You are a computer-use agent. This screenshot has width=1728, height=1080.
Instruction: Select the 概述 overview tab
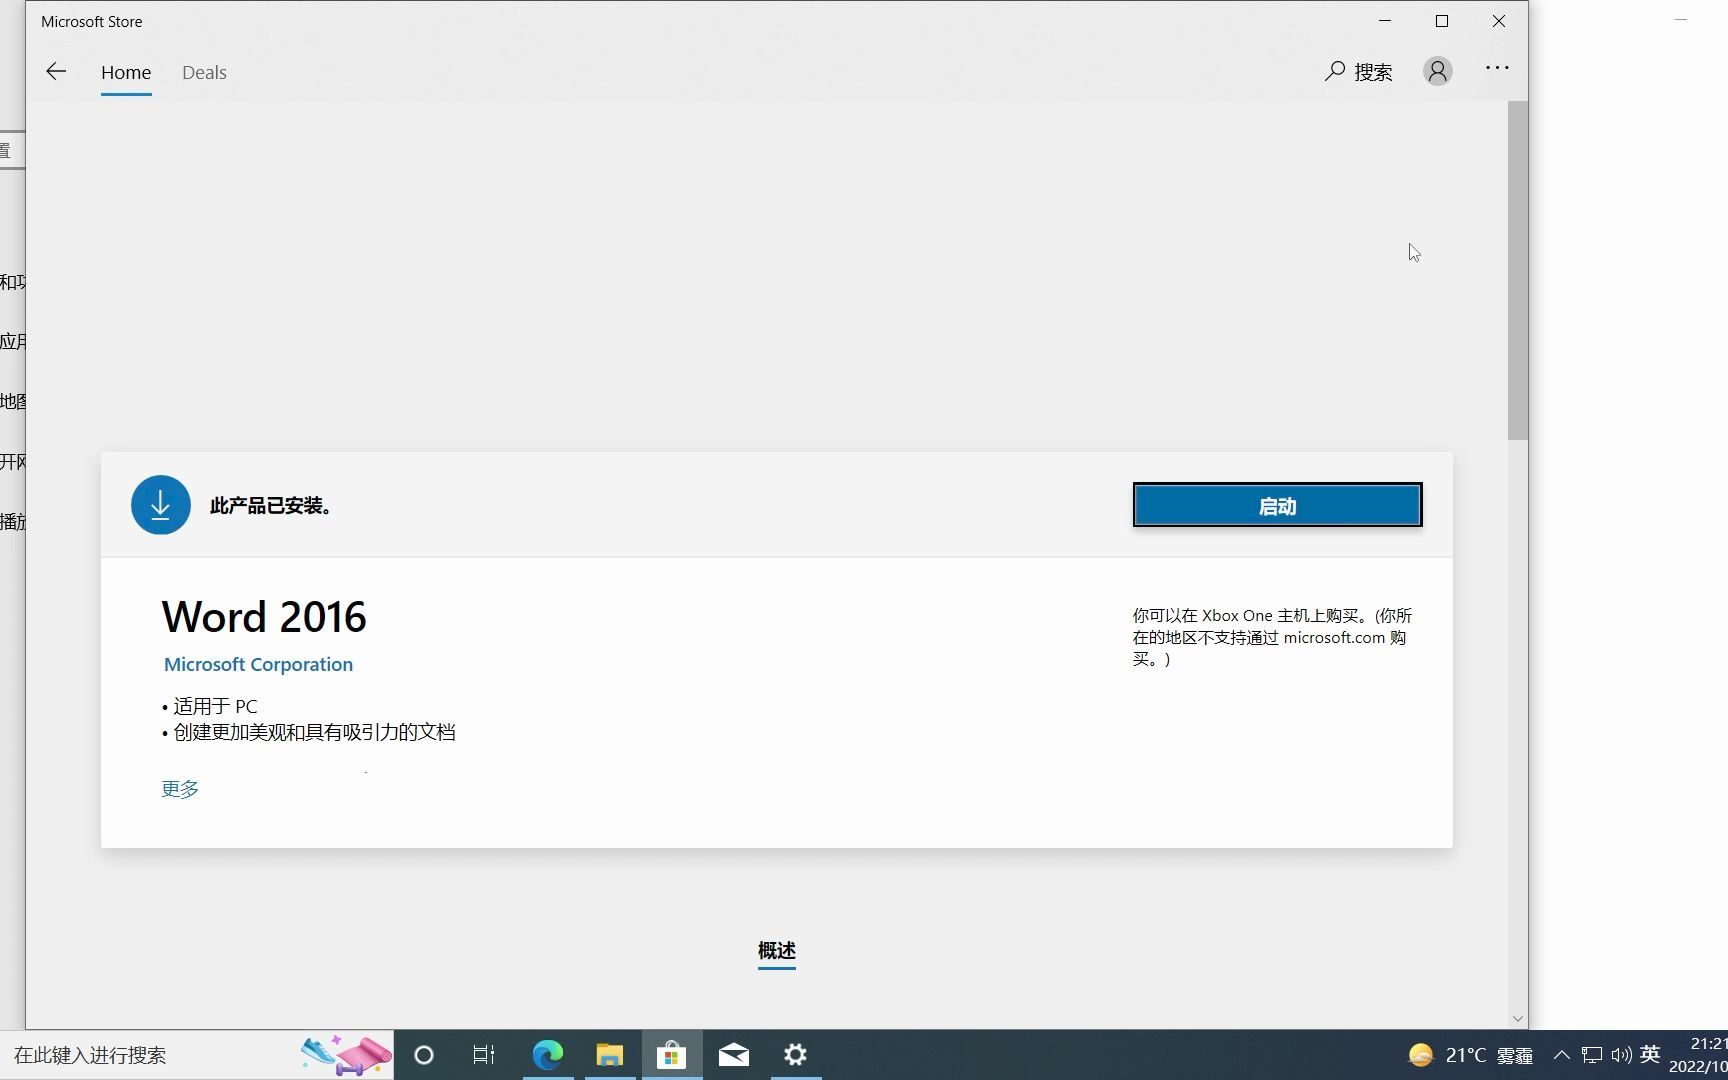(776, 950)
